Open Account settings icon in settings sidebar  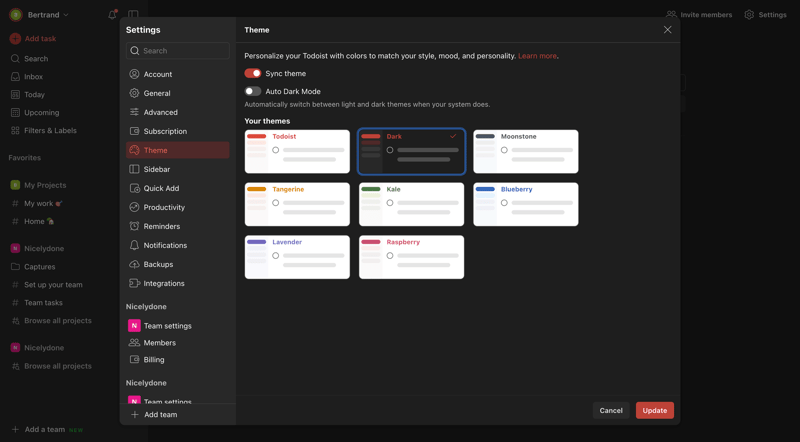(x=134, y=74)
